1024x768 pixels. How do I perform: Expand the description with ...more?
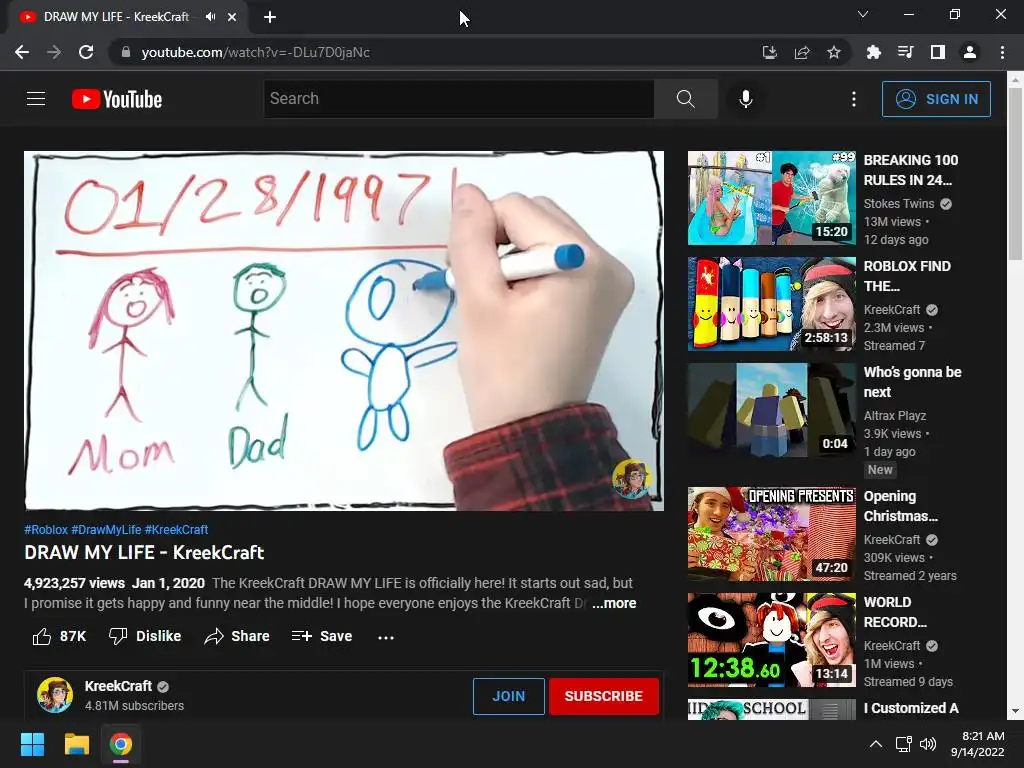[614, 603]
